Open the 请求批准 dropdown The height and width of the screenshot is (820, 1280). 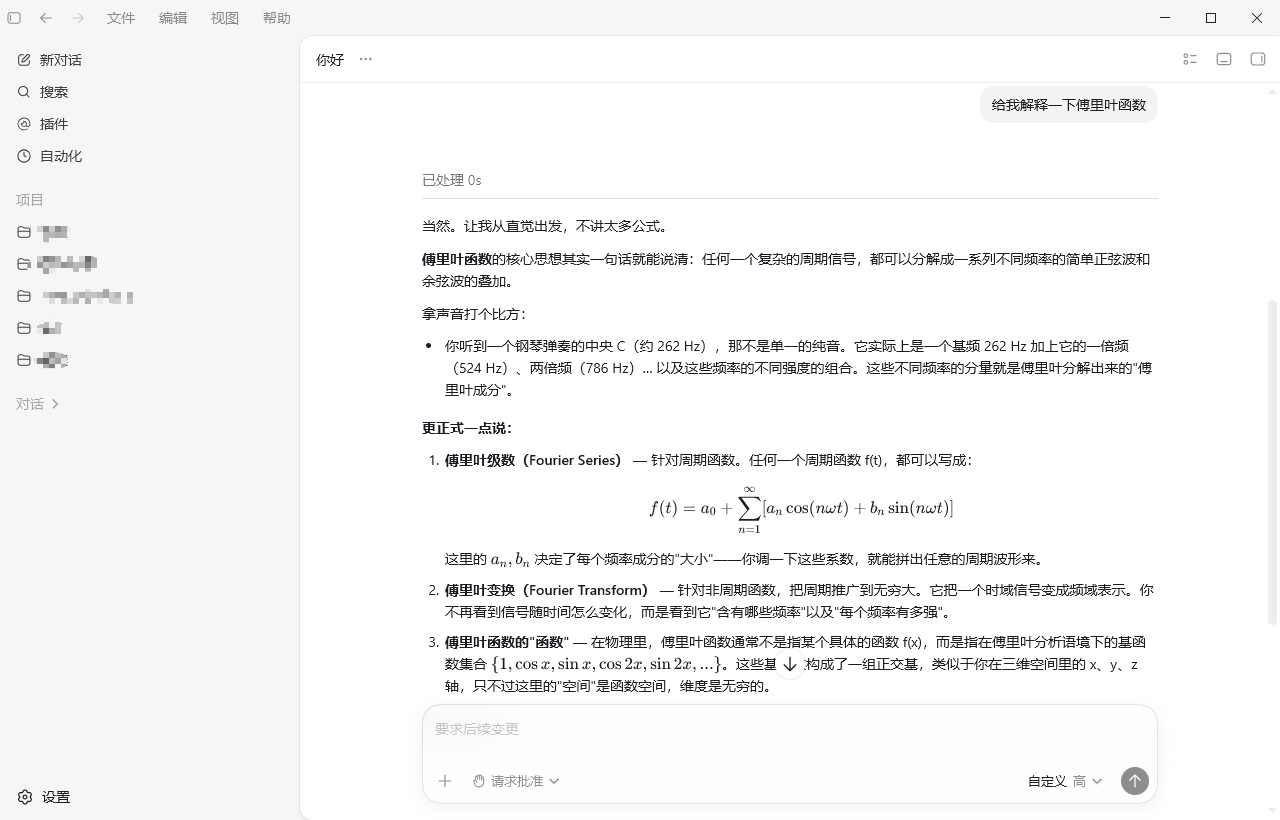coord(516,781)
